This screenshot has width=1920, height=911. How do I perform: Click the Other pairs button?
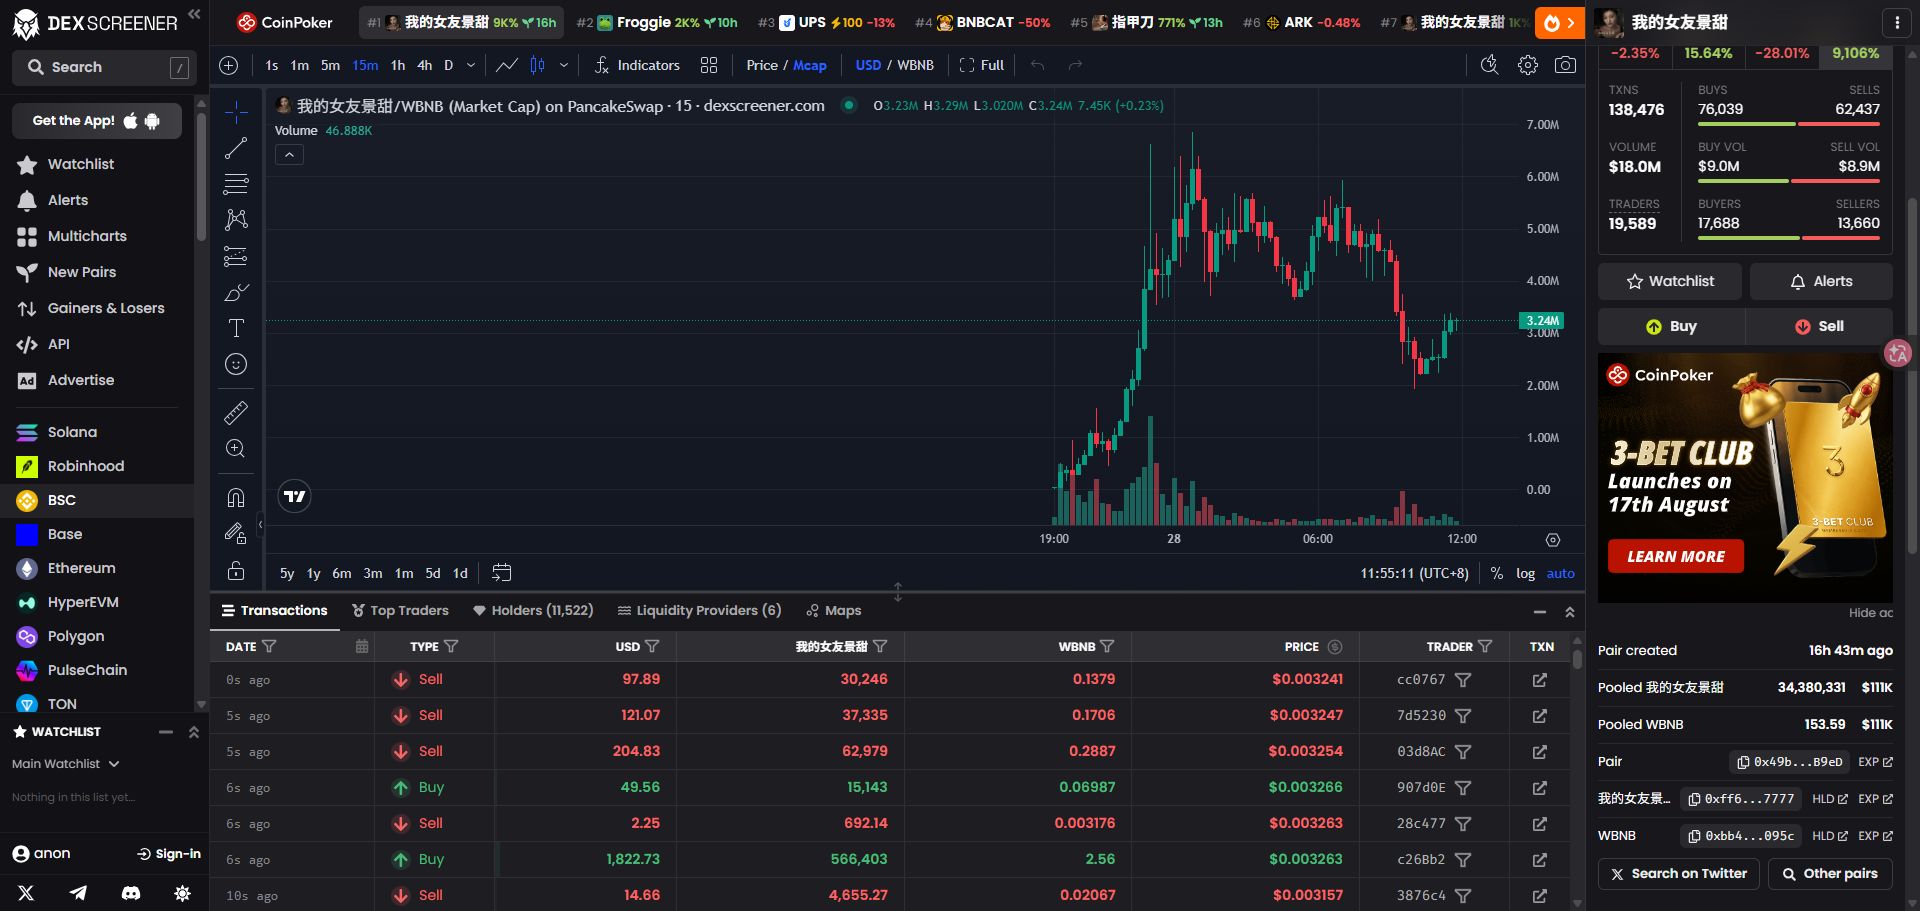click(1830, 874)
